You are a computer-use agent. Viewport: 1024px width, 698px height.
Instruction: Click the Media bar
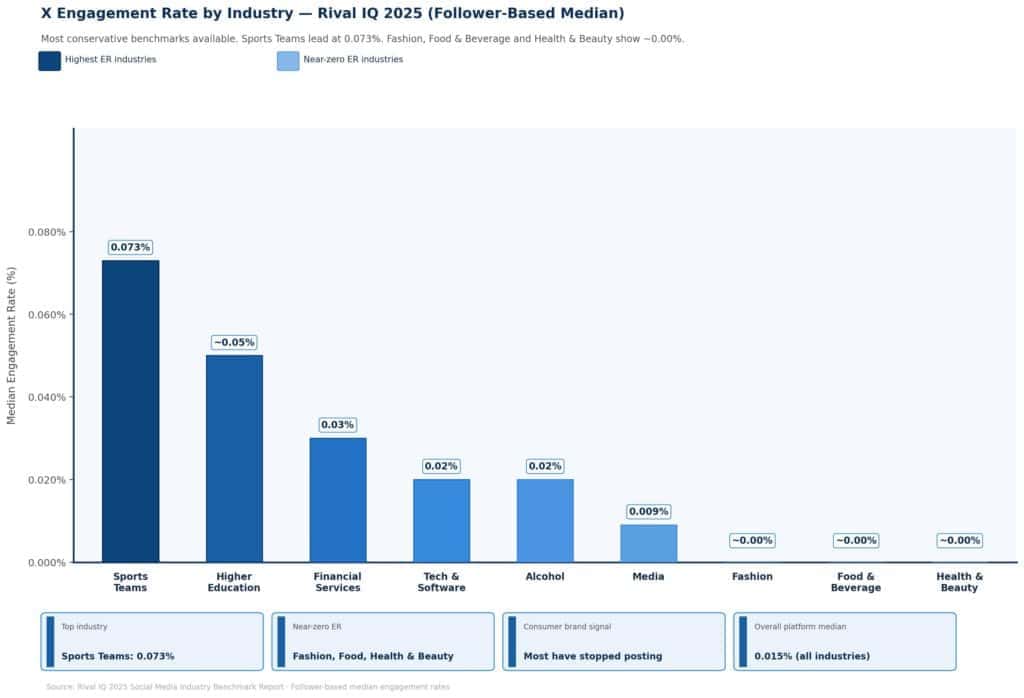pos(648,543)
